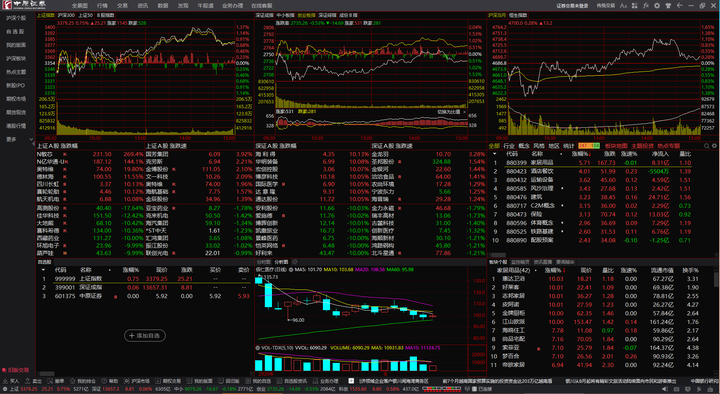
Task: Switch to 上证50 index tab
Action: (x=85, y=15)
